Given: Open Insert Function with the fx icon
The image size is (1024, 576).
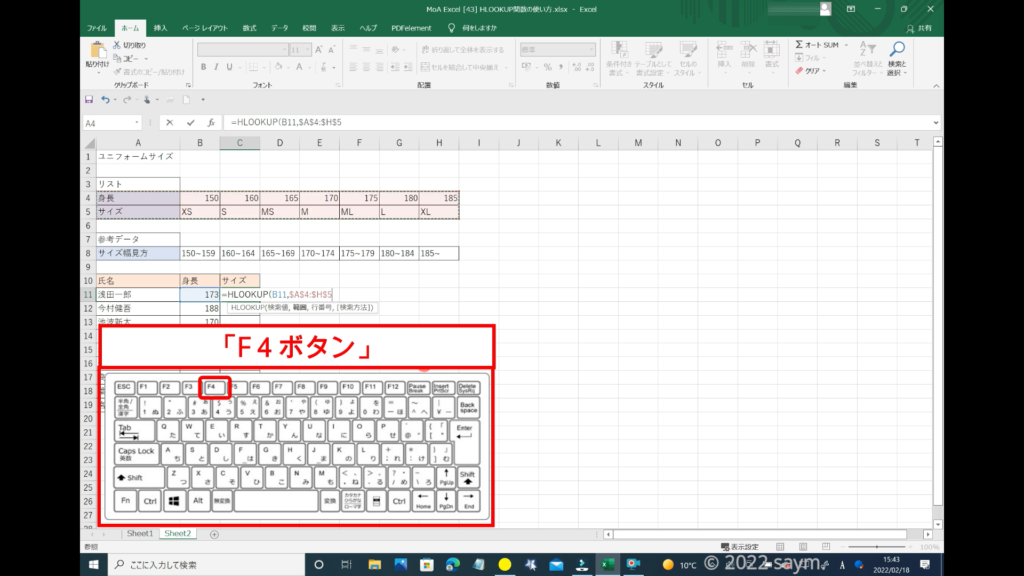Looking at the screenshot, I should pos(210,122).
